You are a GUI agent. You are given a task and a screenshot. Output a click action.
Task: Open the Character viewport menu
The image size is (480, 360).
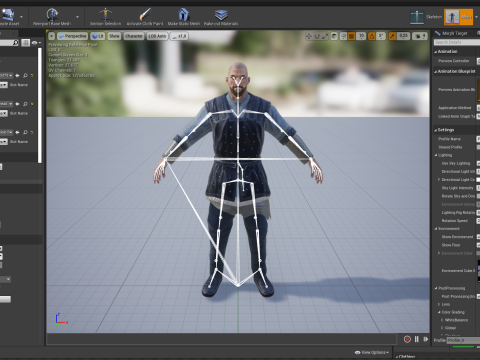pyautogui.click(x=134, y=36)
